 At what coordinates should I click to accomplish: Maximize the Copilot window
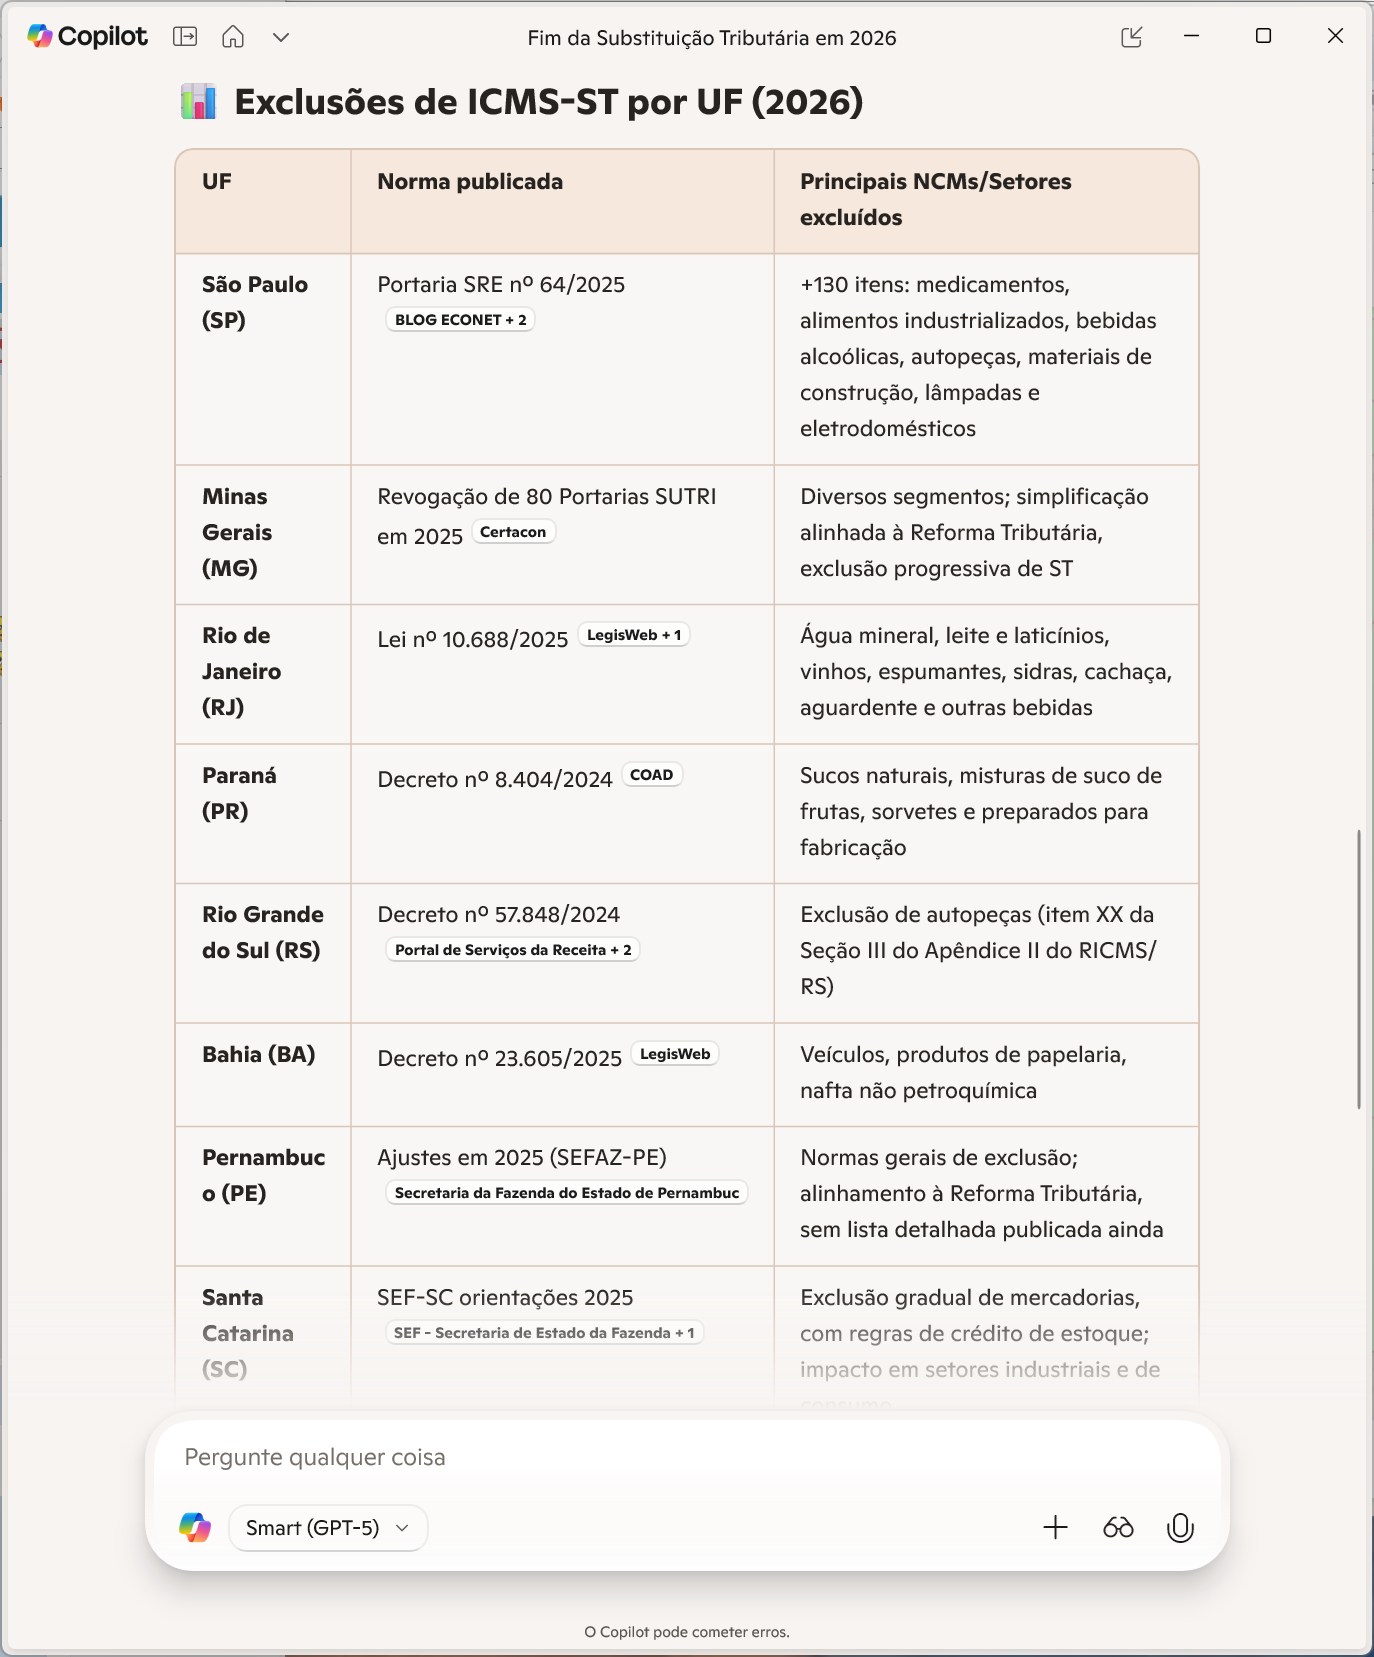tap(1263, 36)
